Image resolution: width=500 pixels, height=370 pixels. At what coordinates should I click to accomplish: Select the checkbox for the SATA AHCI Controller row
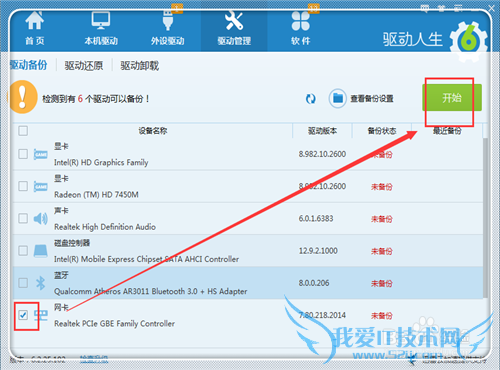pos(23,251)
